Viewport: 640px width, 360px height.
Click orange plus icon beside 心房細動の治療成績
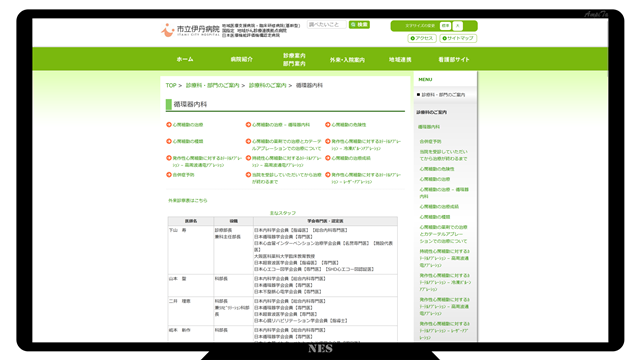(x=327, y=158)
